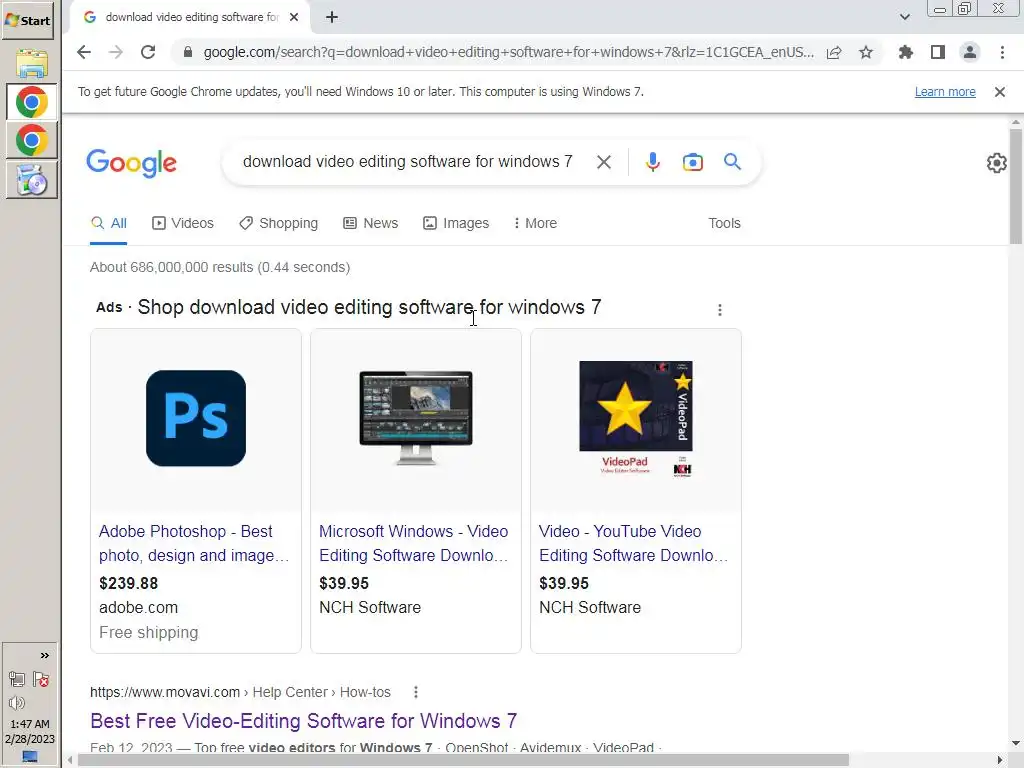Toggle the Chrome side panel

click(938, 52)
